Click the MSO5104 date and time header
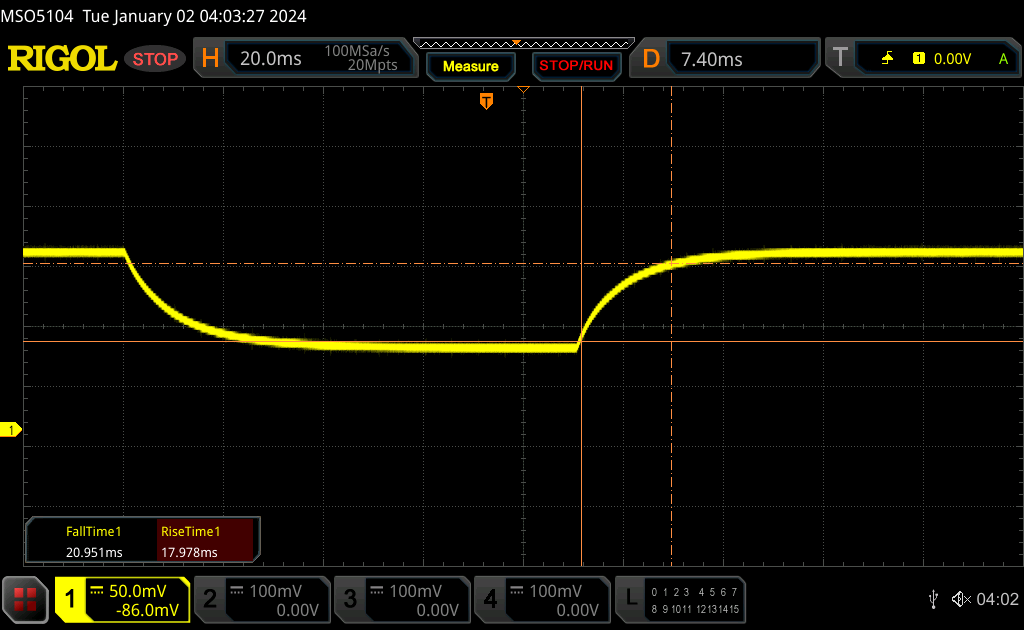1024x630 pixels. coord(153,16)
